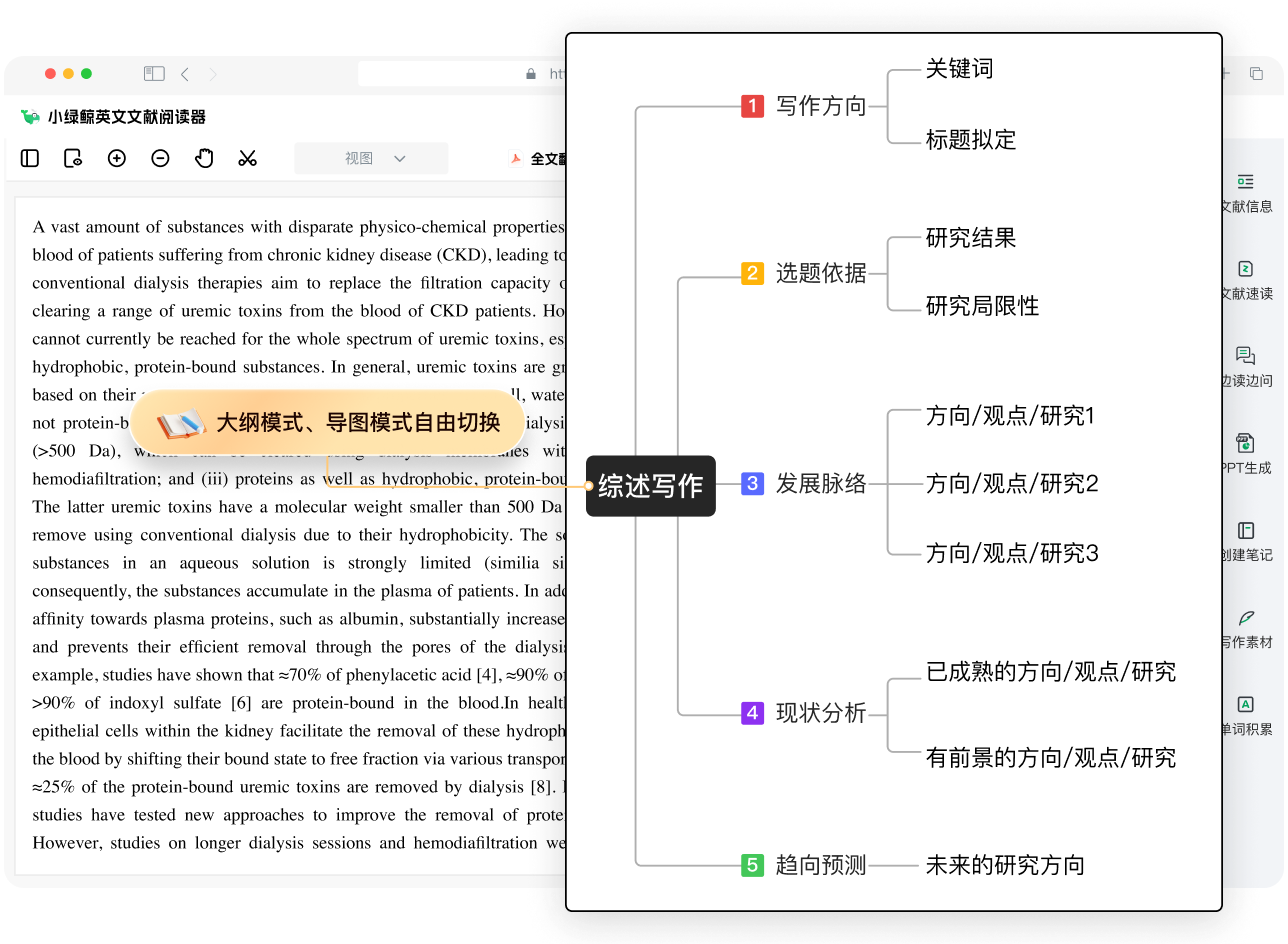The image size is (1288, 944).
Task: Click the PPT生成 generation icon
Action: [x=1245, y=450]
